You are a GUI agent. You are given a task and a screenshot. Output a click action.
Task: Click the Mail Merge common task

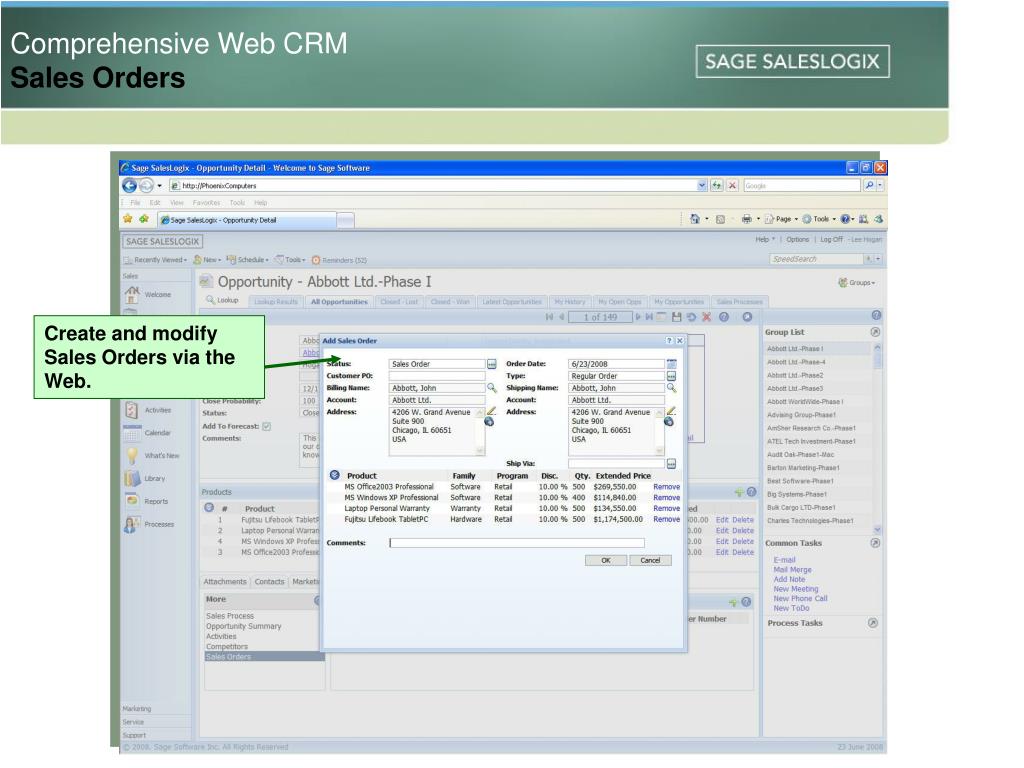pyautogui.click(x=792, y=569)
